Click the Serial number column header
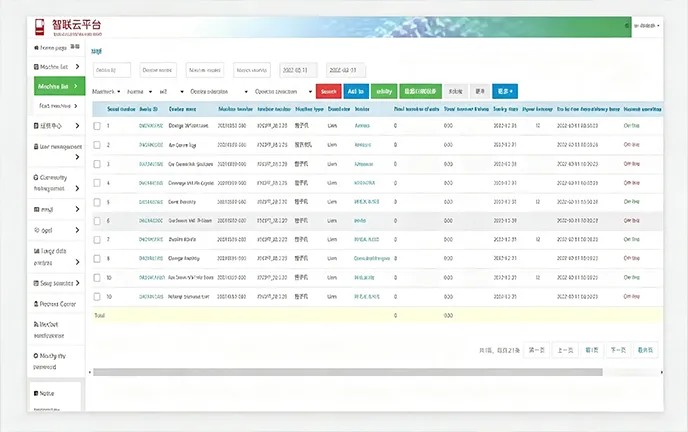688x432 pixels. 121,109
